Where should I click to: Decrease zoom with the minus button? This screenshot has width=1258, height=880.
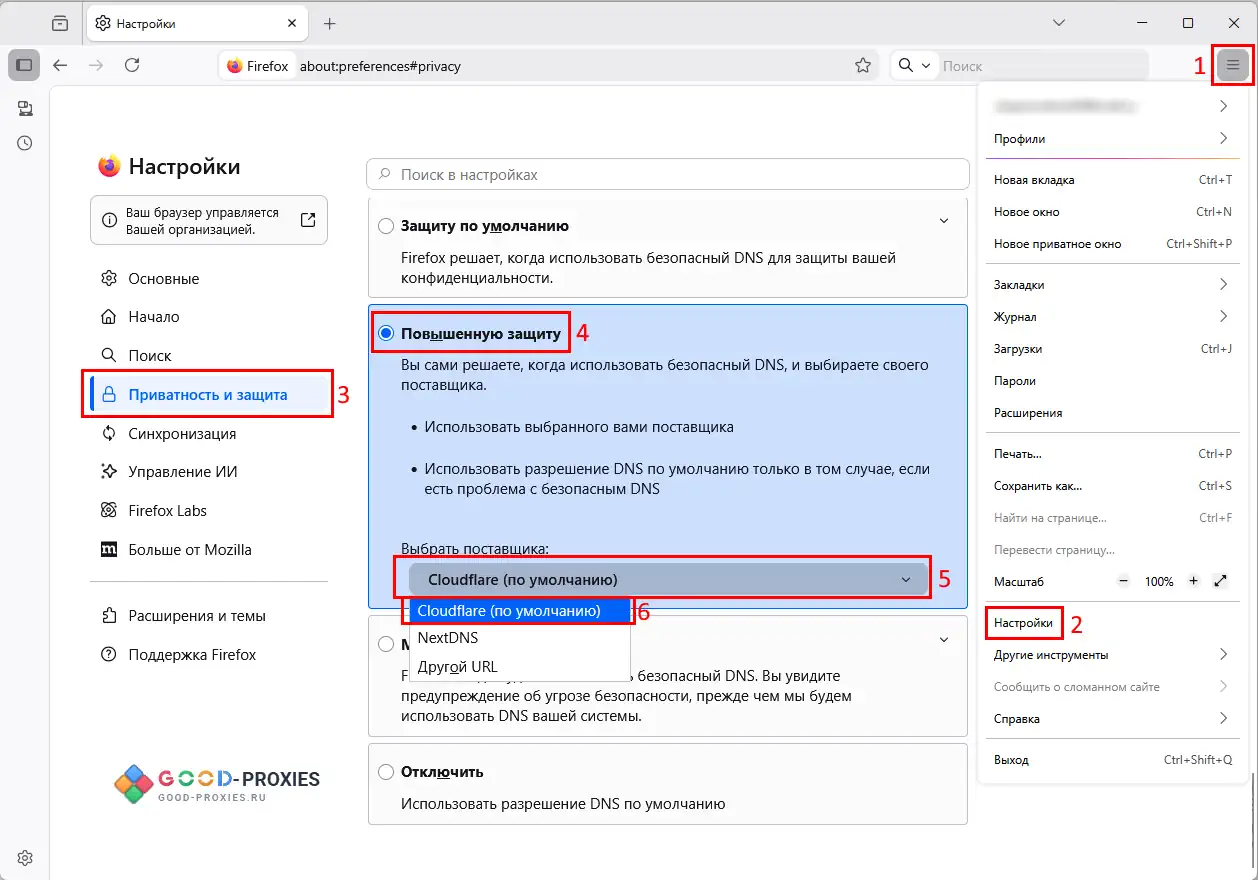[1124, 581]
